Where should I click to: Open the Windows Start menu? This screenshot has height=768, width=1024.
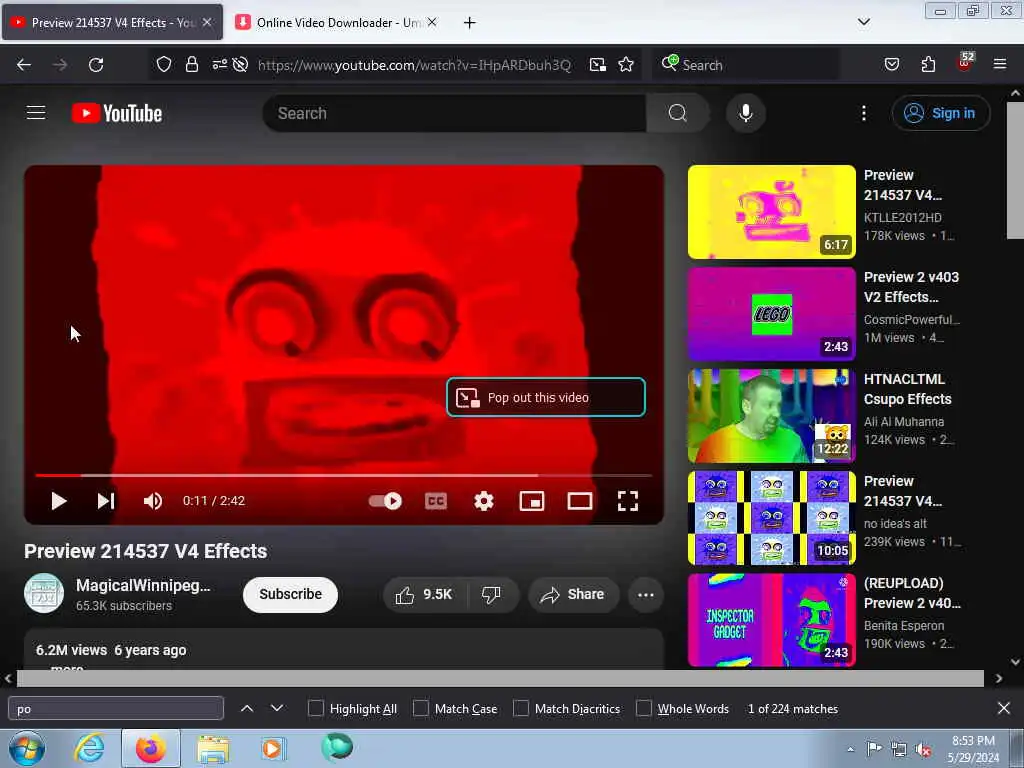27,748
